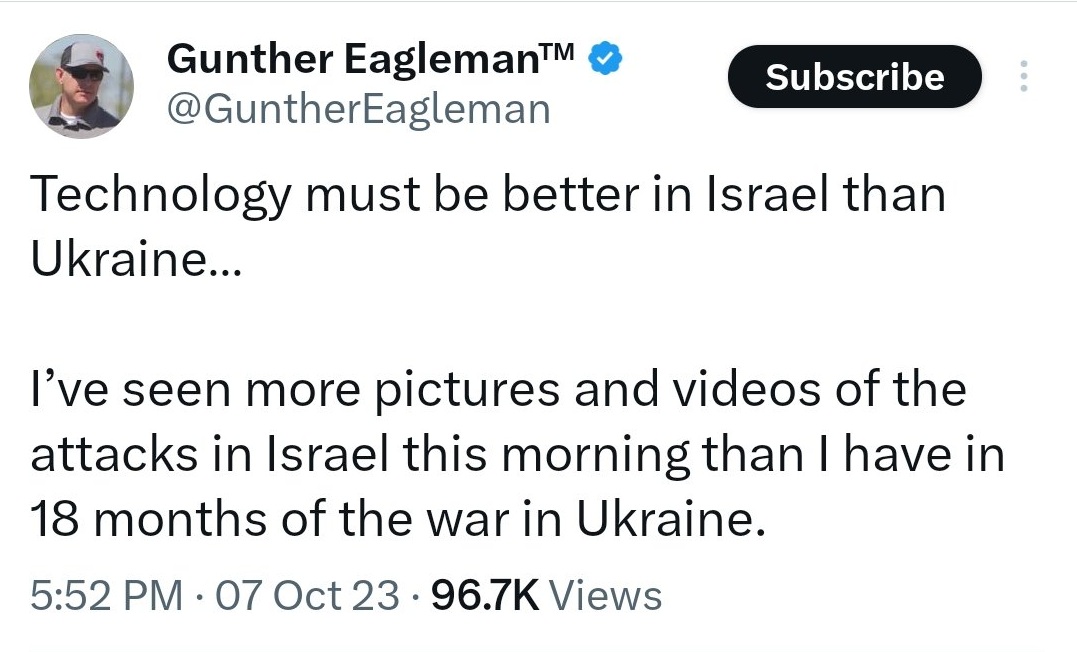
Task: Click the phrase "18 months"
Action: [x=148, y=519]
